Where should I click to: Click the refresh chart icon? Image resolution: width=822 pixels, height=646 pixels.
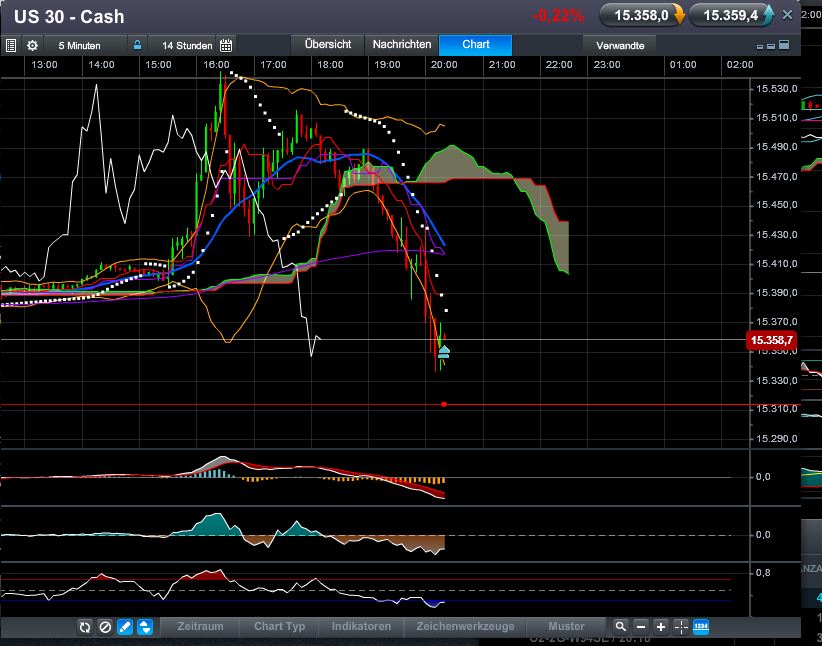click(85, 627)
